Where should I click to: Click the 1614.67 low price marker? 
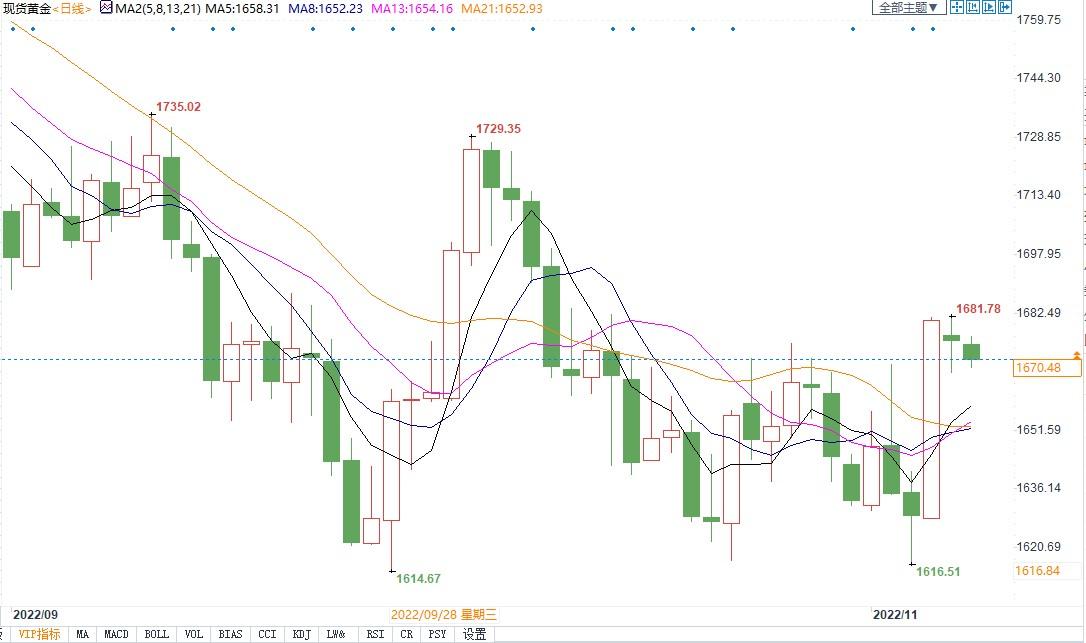point(418,578)
